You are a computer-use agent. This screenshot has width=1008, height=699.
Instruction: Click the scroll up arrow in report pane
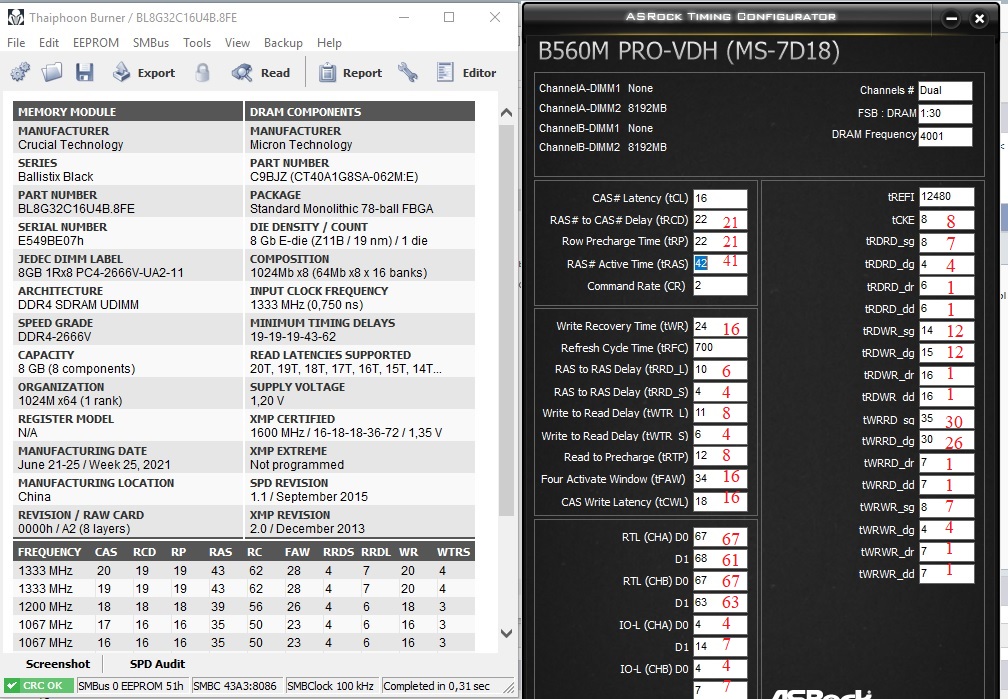click(x=507, y=113)
